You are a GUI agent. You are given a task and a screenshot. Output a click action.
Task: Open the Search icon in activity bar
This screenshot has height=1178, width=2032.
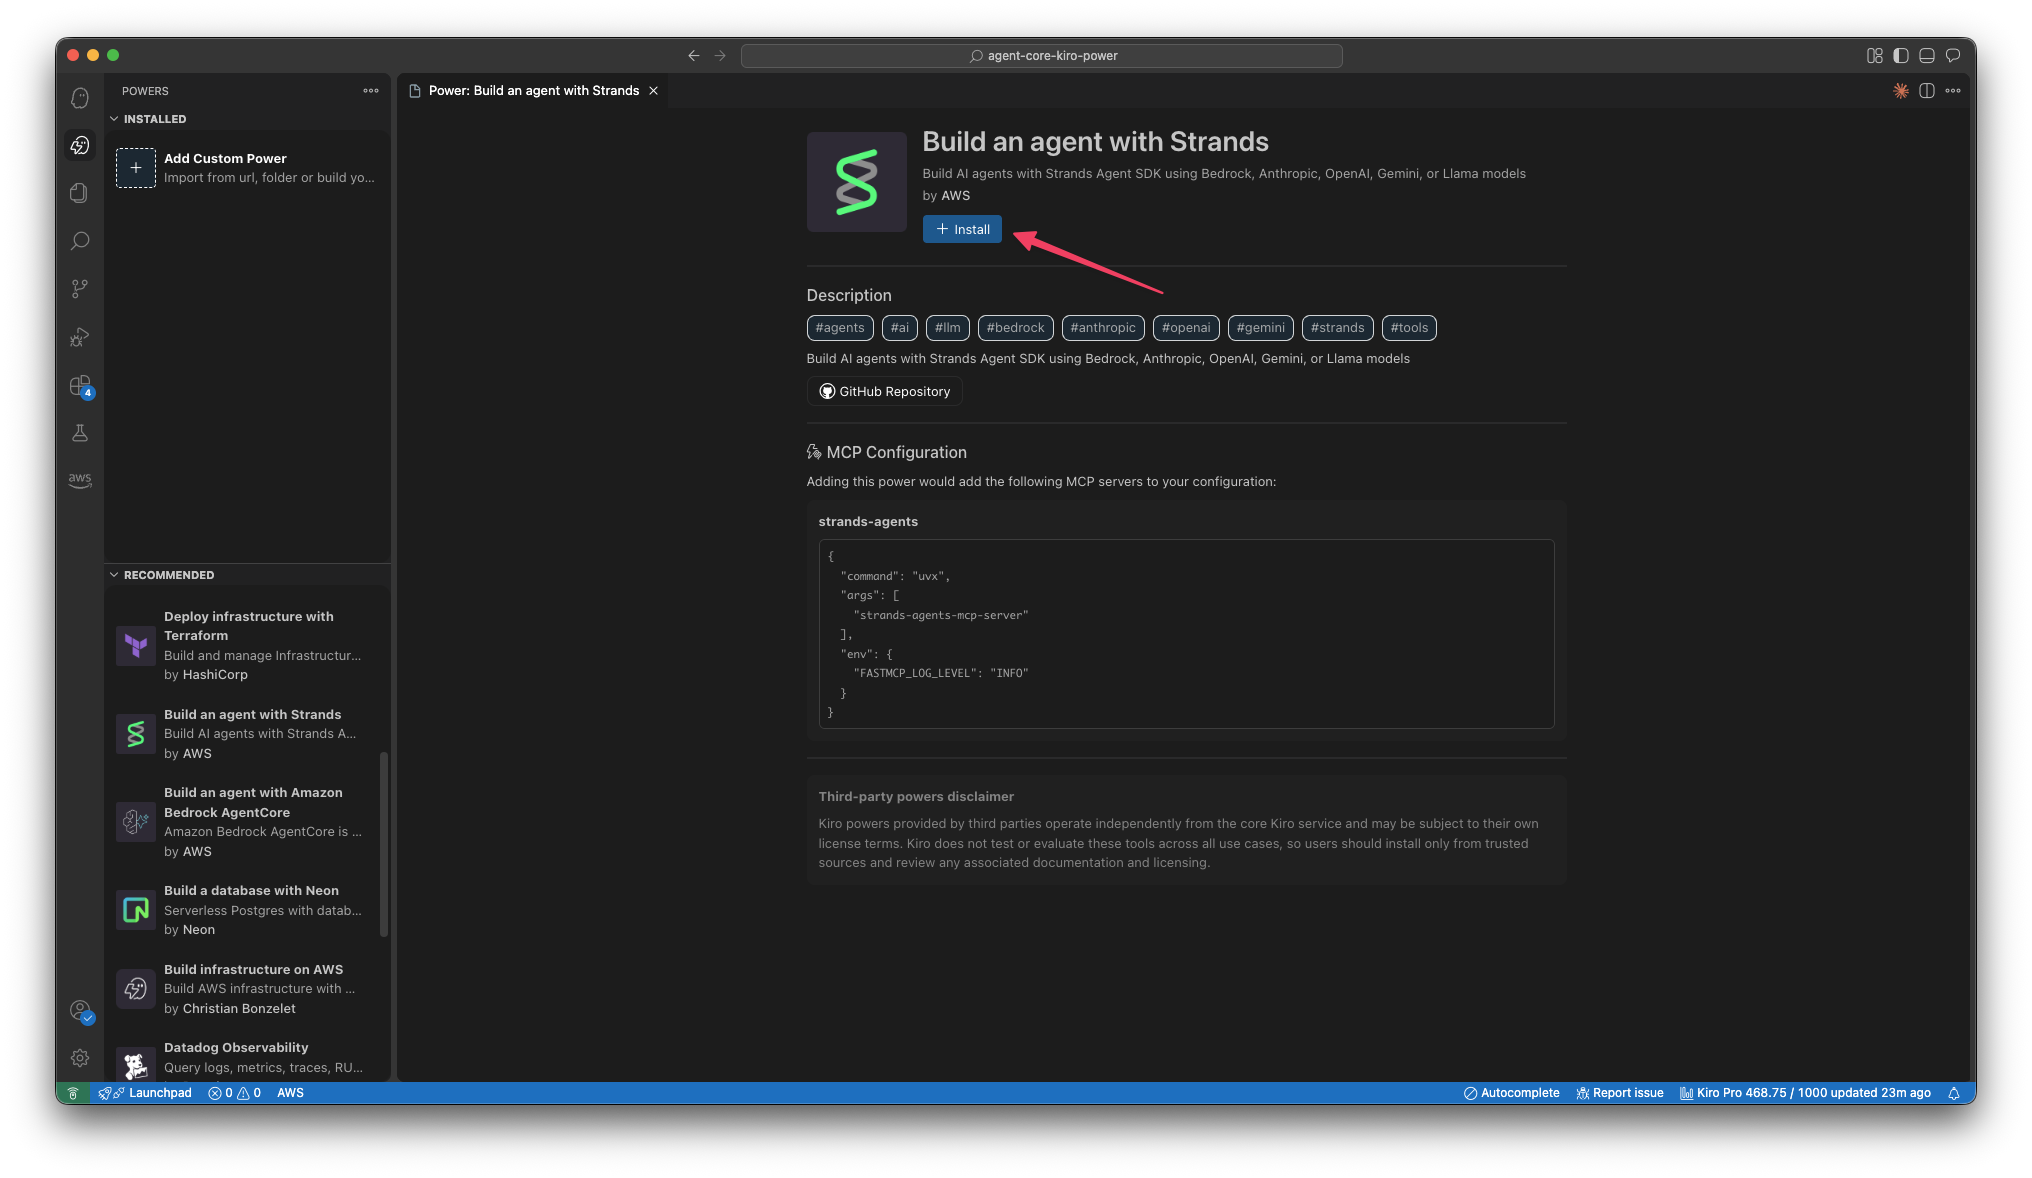[80, 241]
